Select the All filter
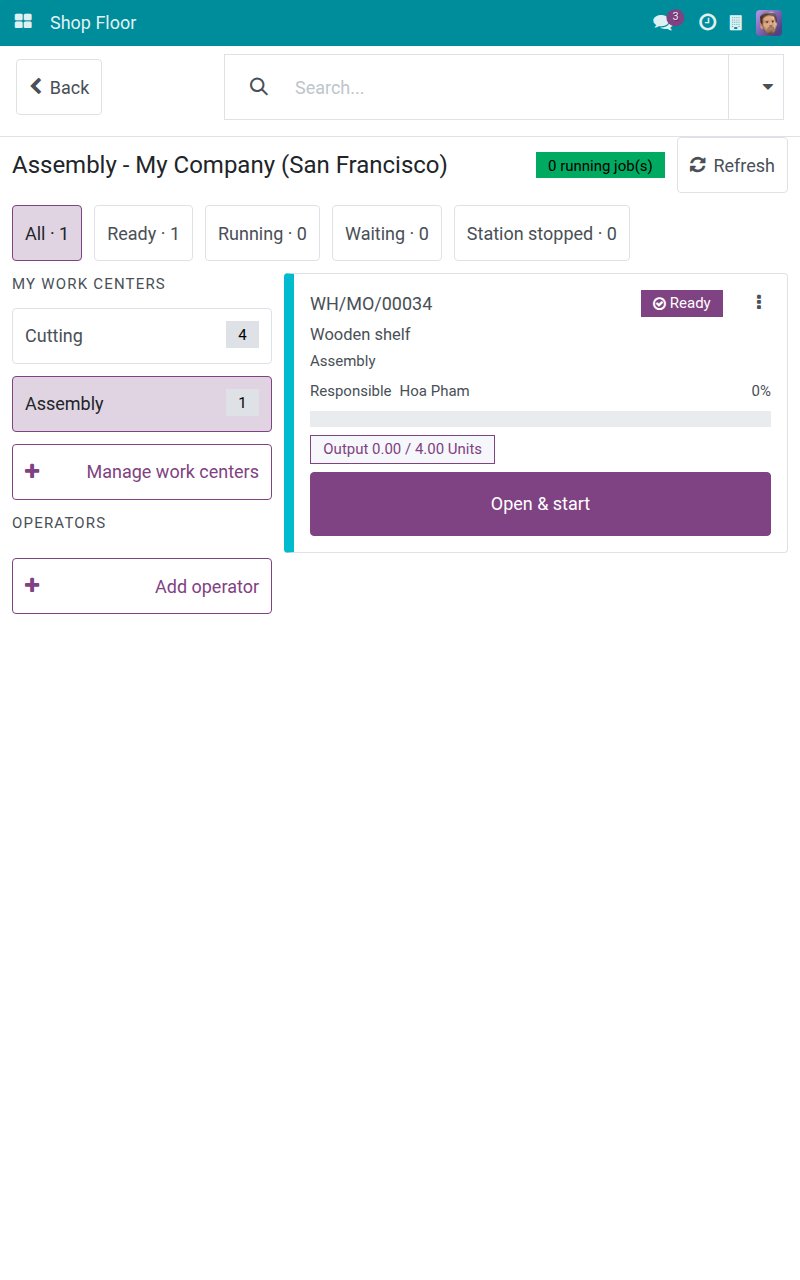Viewport: 800px width, 1280px height. (x=47, y=233)
